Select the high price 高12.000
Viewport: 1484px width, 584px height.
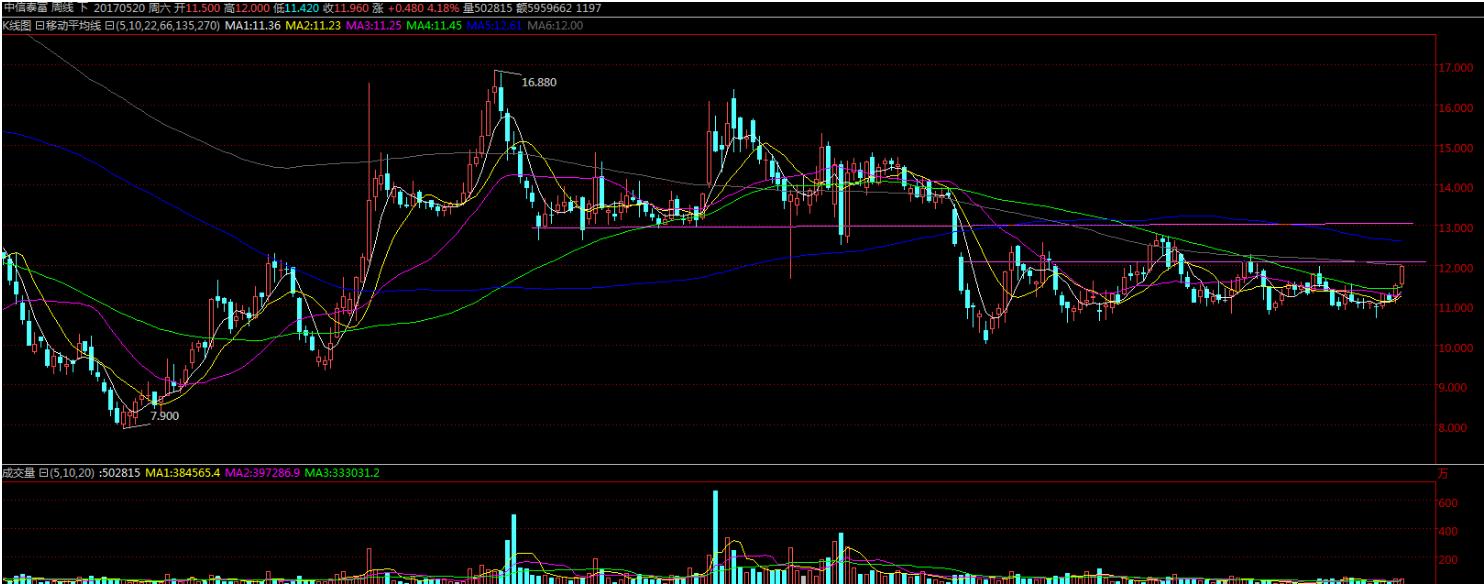pos(247,8)
